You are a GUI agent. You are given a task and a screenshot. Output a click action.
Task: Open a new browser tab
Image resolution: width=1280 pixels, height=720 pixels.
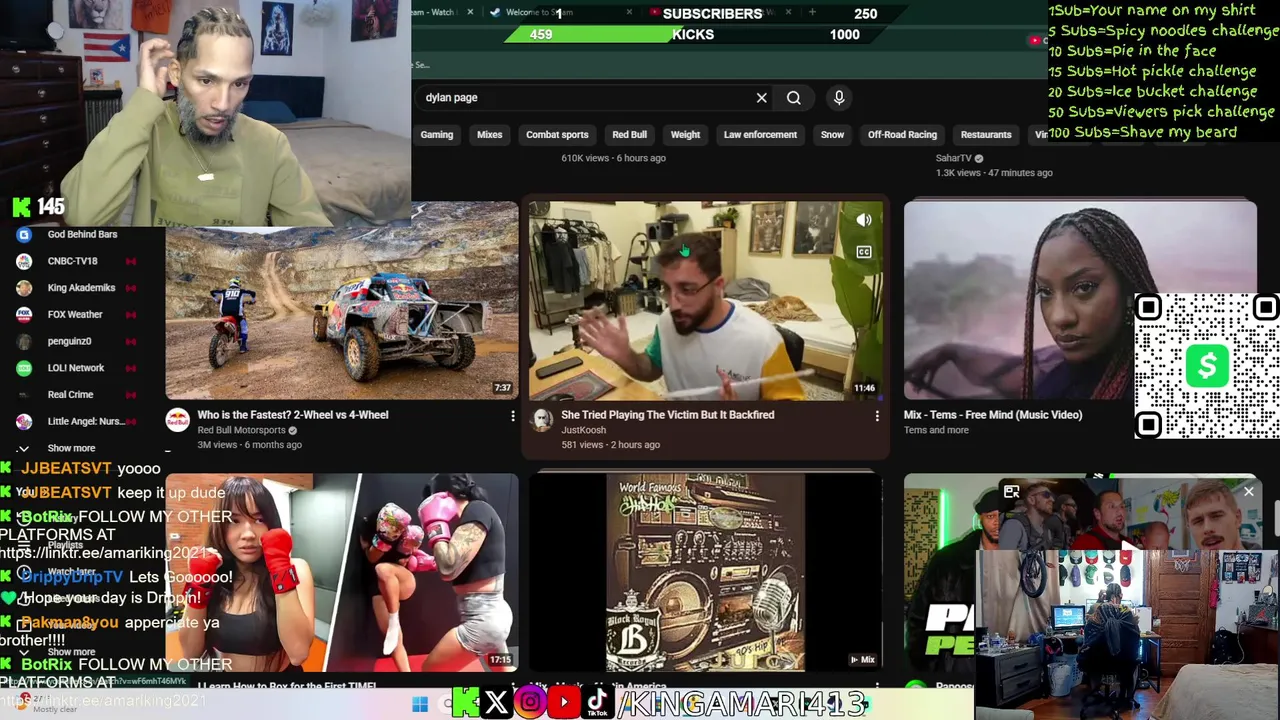(x=812, y=12)
